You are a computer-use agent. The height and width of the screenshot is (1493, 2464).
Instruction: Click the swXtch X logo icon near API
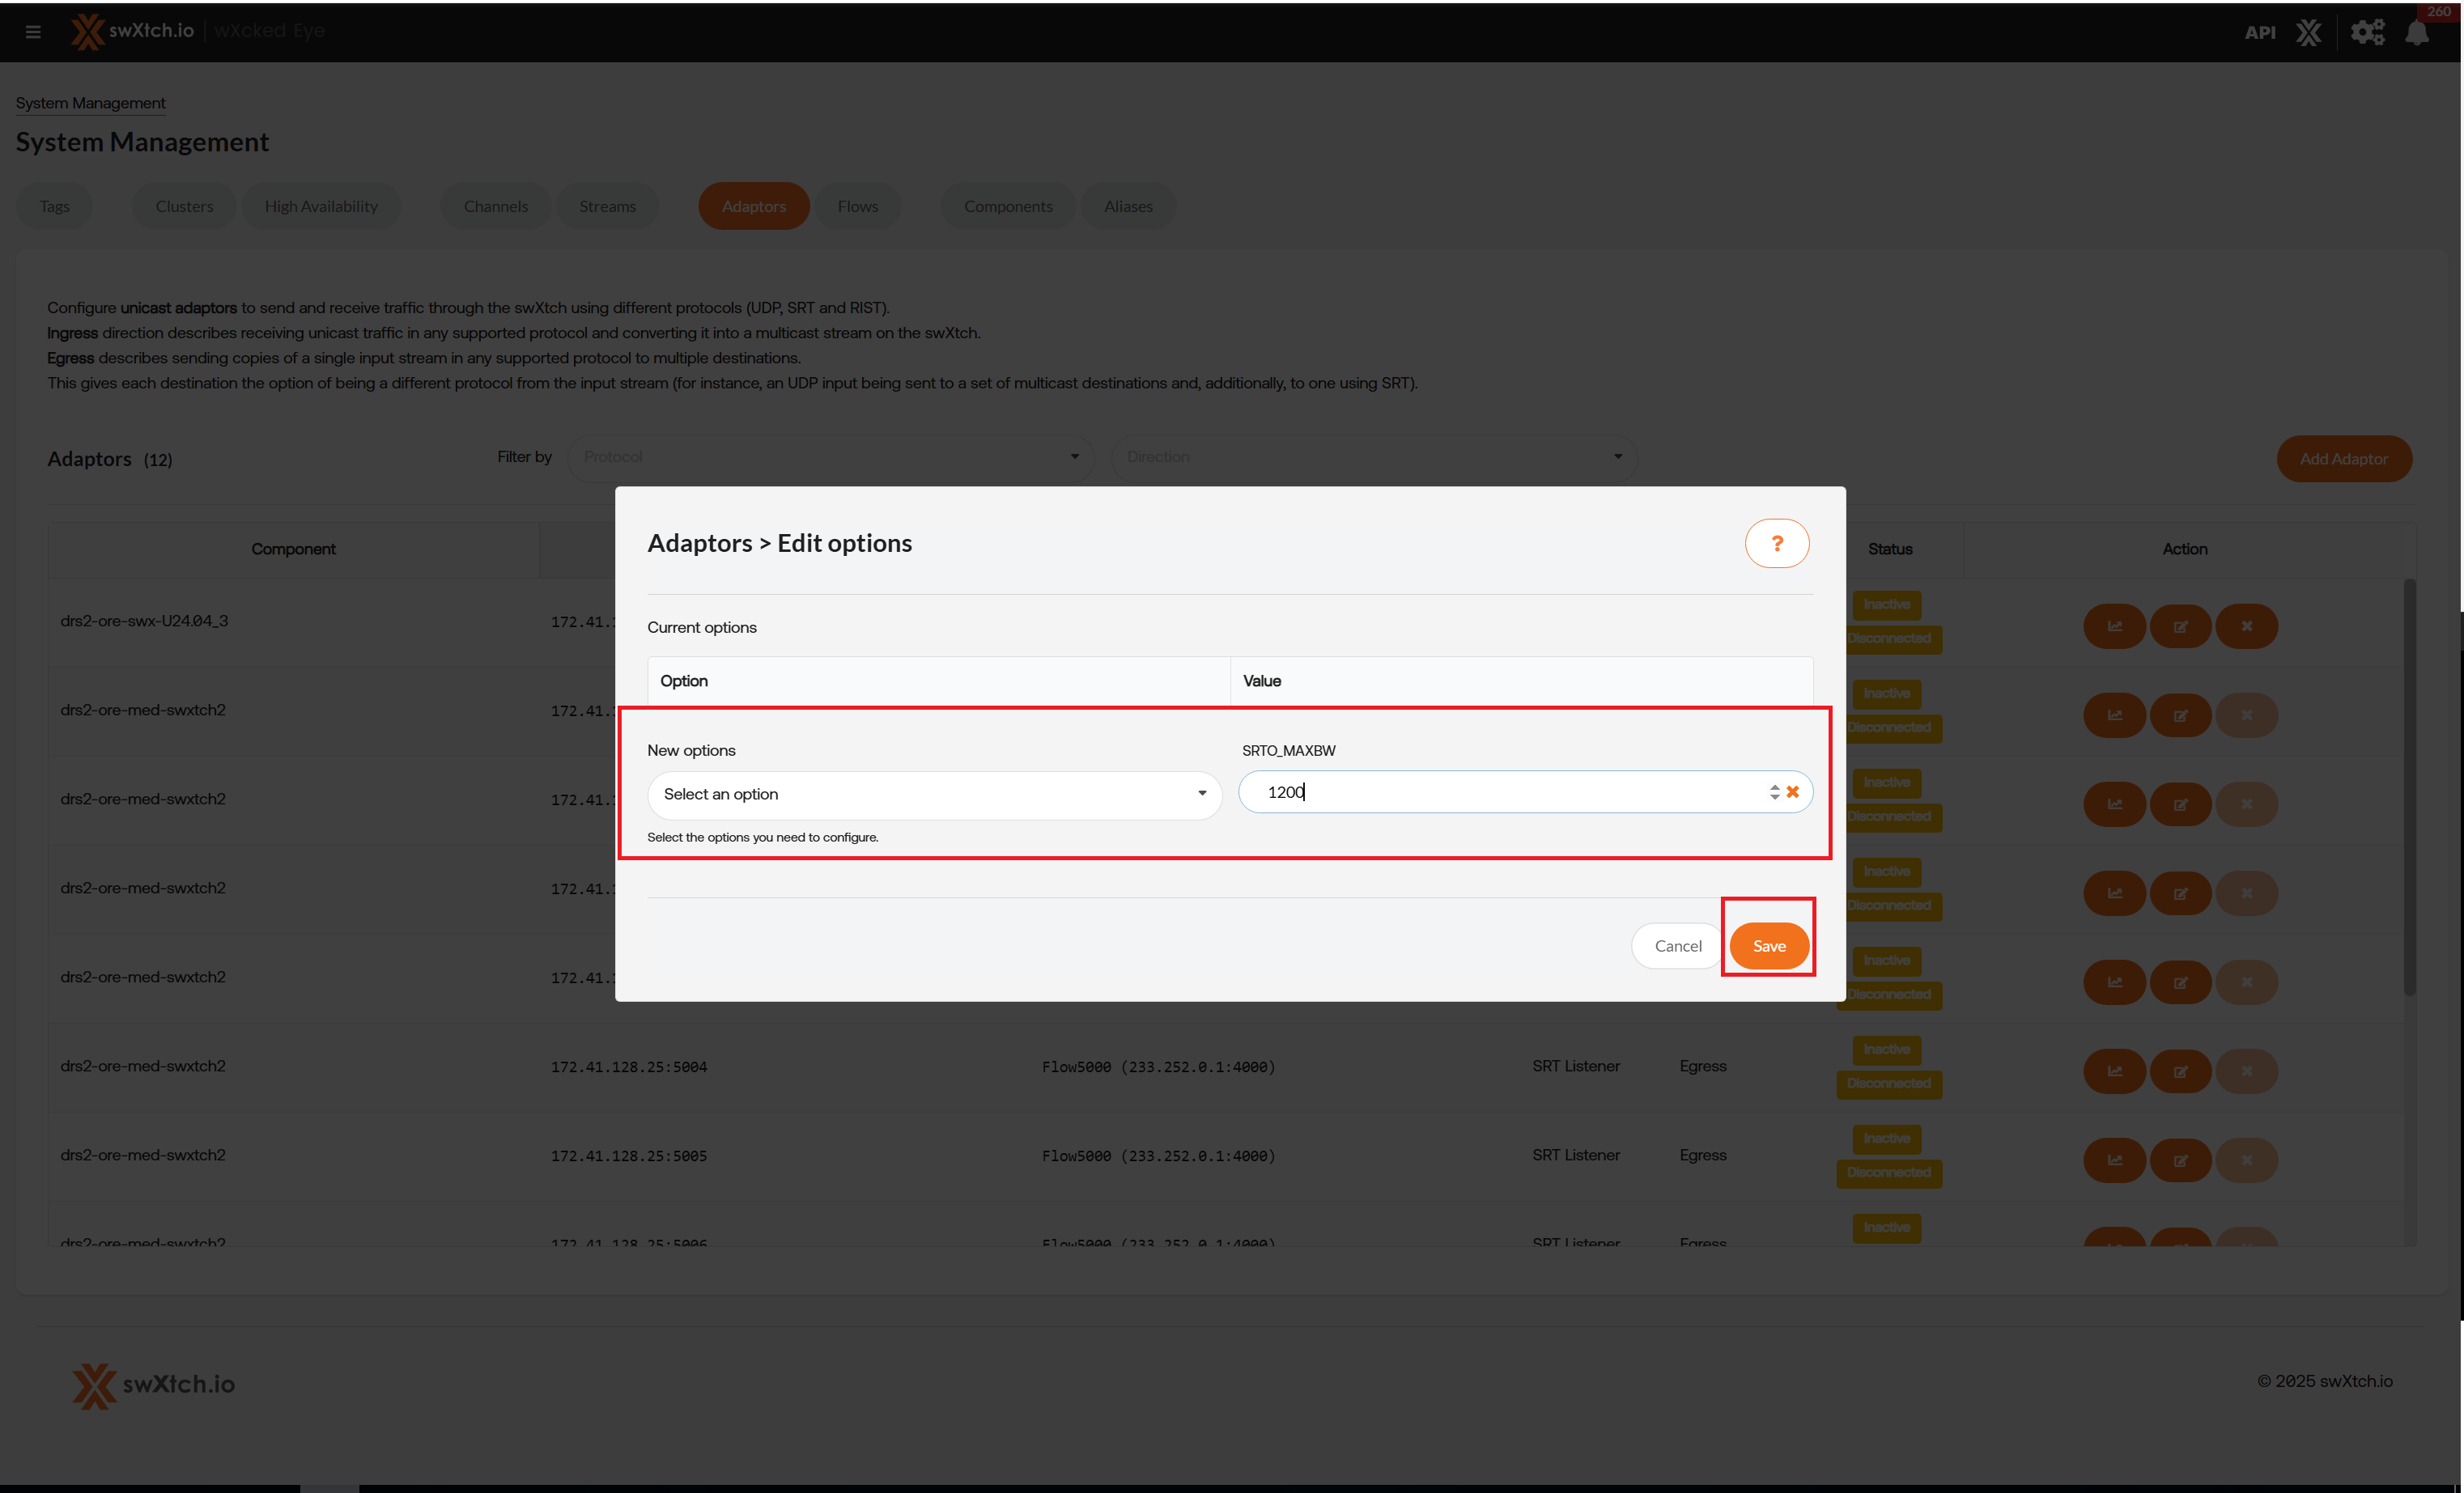point(2308,32)
